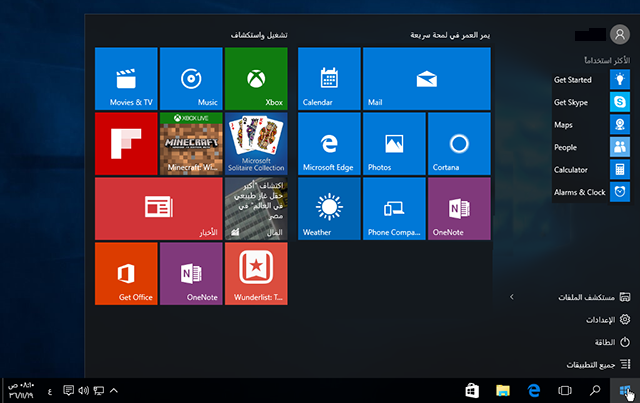
Task: Open Calculator from most used list
Action: (x=591, y=169)
